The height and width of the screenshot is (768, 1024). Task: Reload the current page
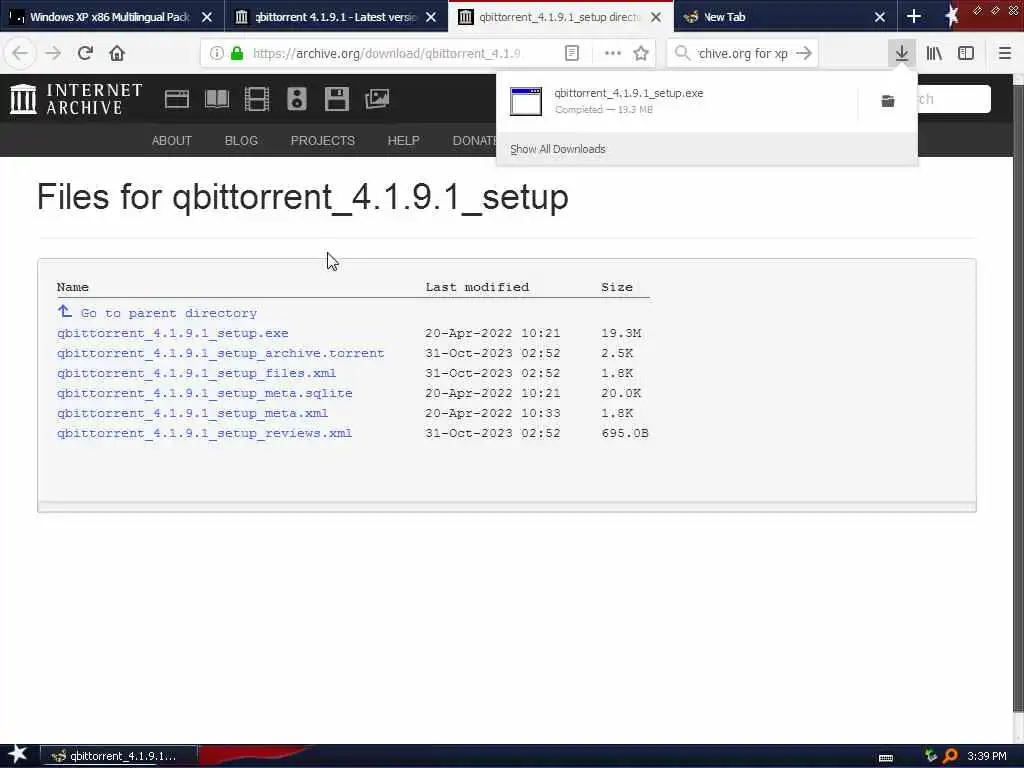coord(85,53)
